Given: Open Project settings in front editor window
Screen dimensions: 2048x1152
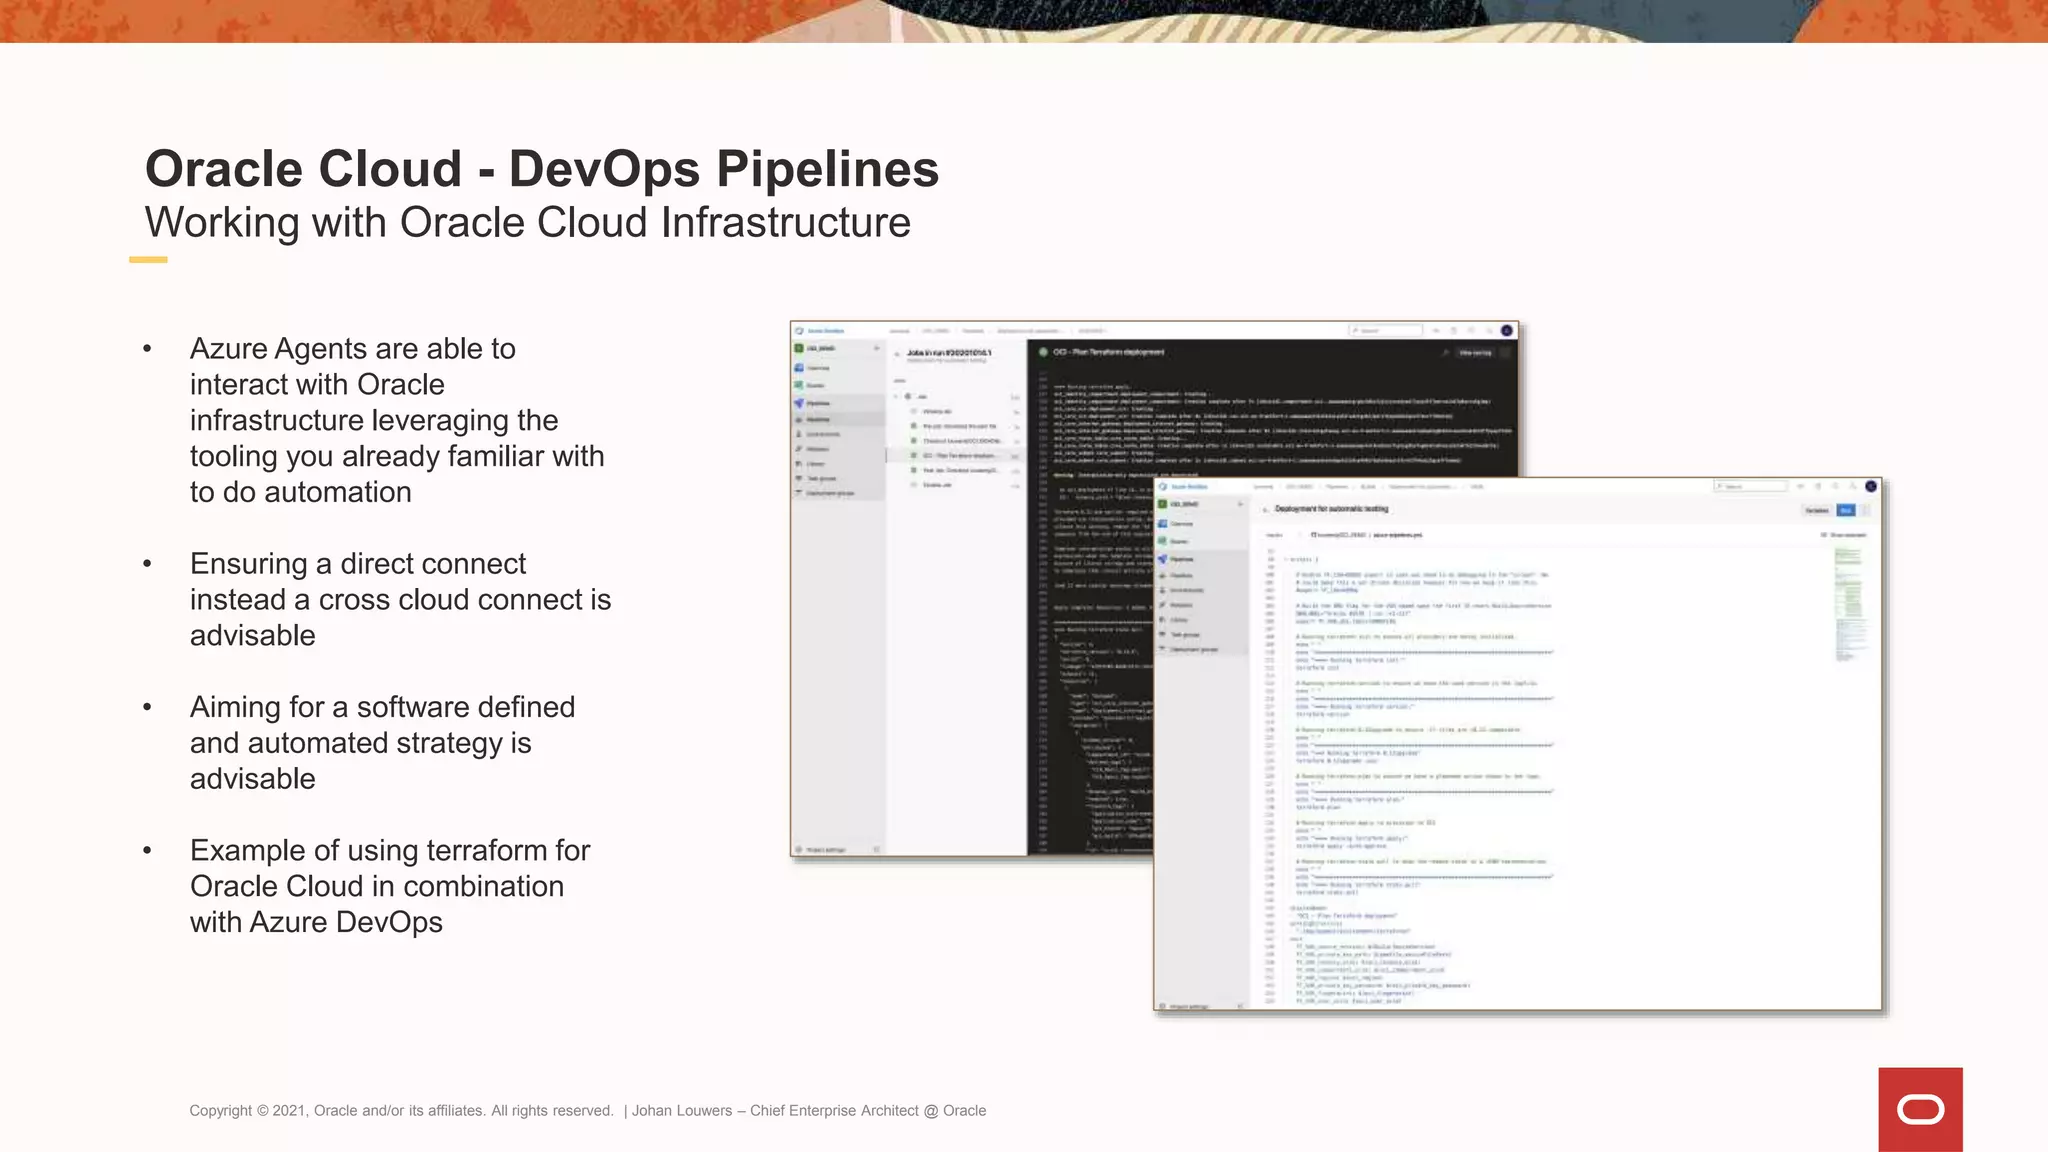Looking at the screenshot, I should coord(1184,1006).
